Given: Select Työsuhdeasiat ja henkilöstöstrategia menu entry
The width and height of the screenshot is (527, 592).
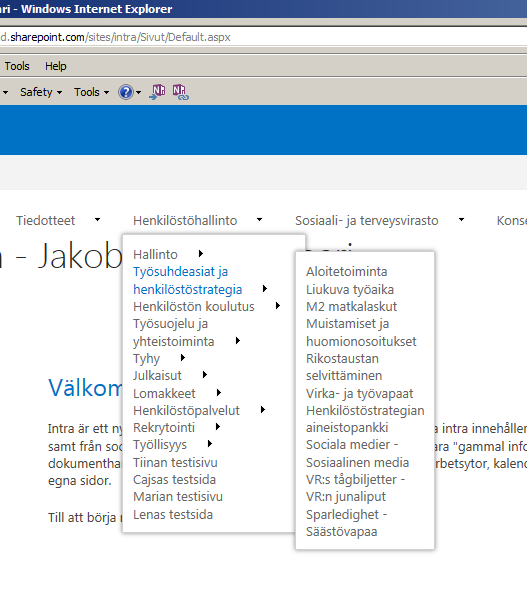Looking at the screenshot, I should click(188, 281).
